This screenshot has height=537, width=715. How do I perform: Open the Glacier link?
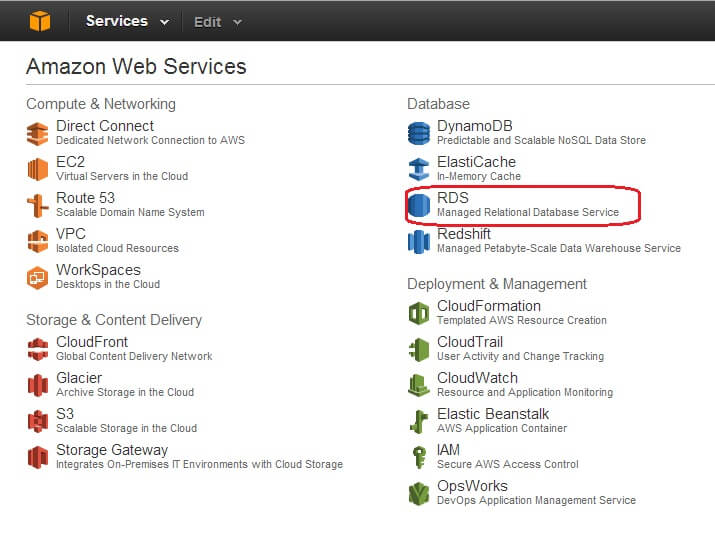pyautogui.click(x=79, y=378)
